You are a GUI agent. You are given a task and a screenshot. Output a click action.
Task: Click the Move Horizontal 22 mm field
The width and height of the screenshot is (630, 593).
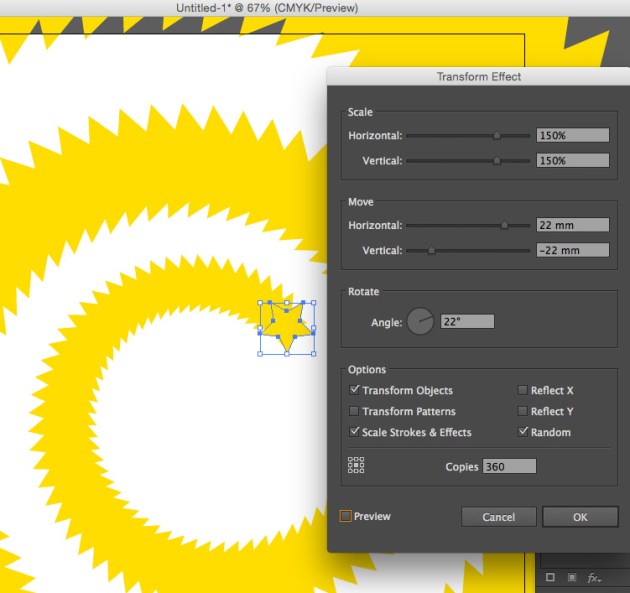pyautogui.click(x=572, y=225)
